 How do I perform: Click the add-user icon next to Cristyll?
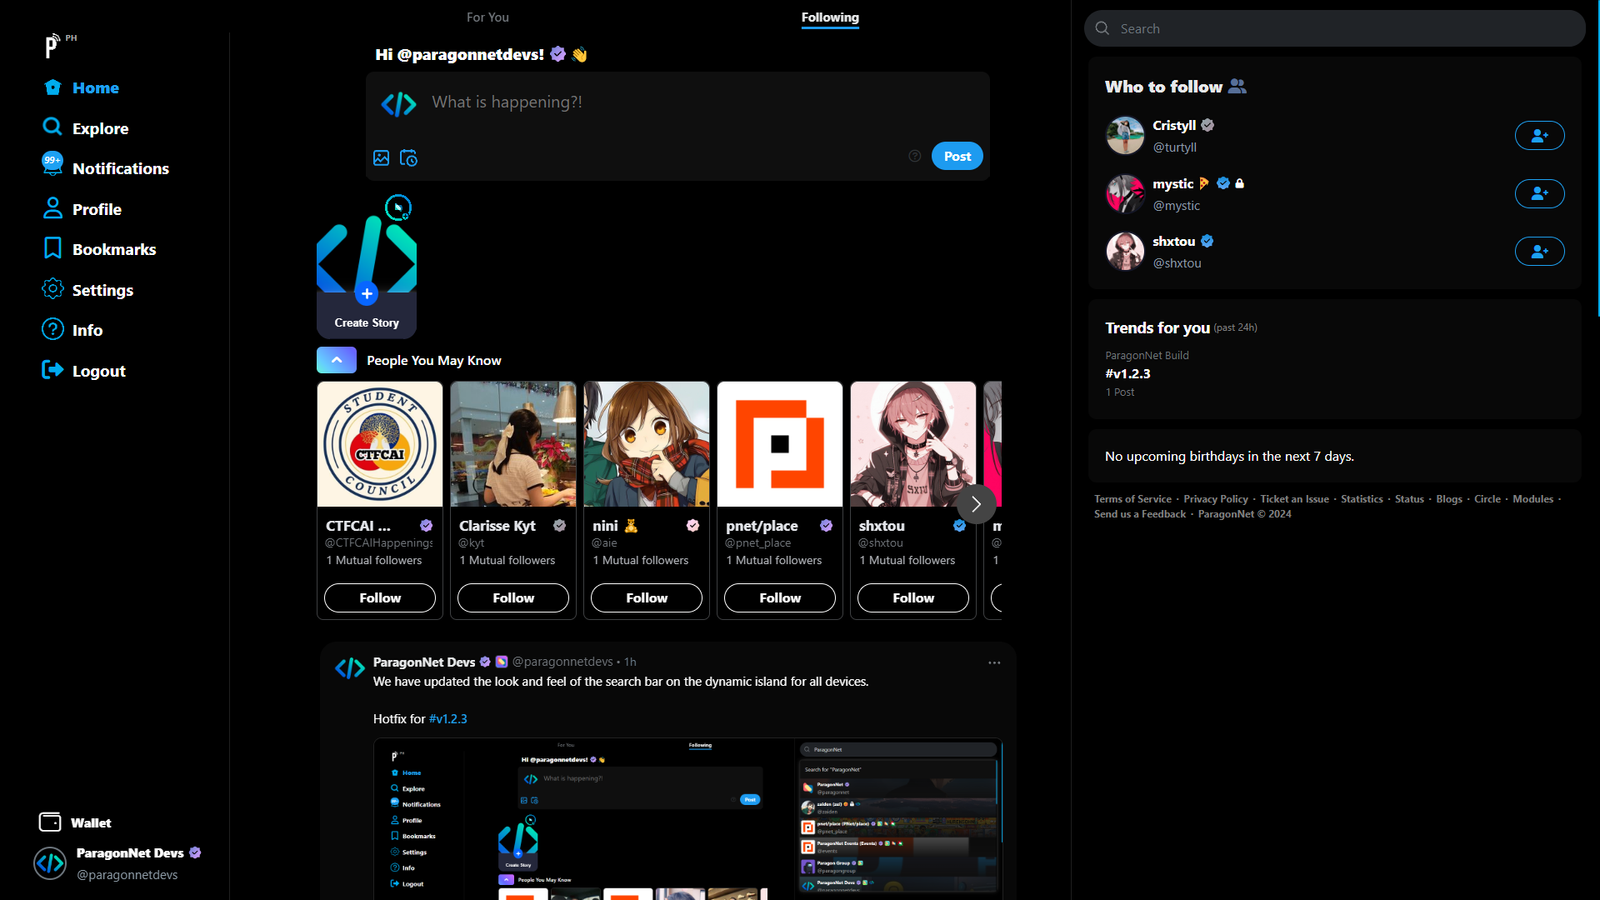(1539, 135)
